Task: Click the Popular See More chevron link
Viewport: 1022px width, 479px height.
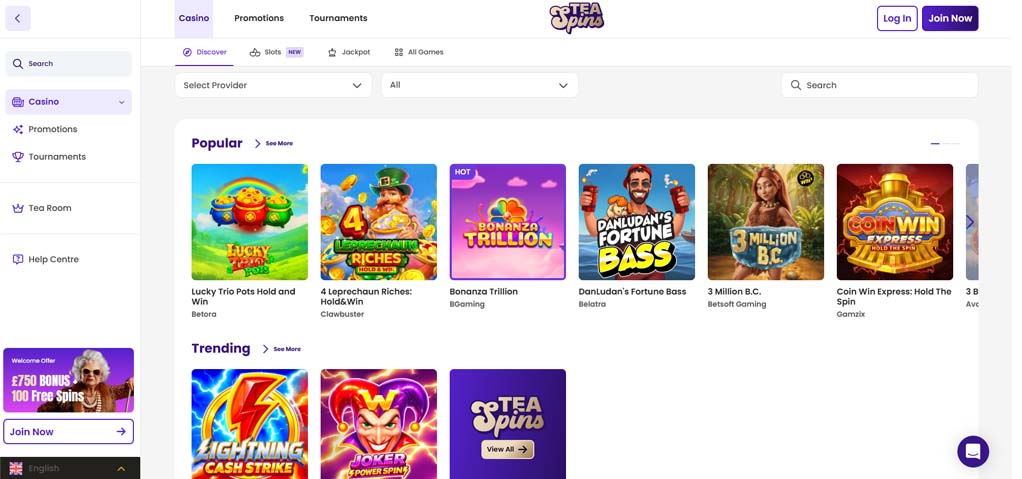Action: click(x=274, y=143)
